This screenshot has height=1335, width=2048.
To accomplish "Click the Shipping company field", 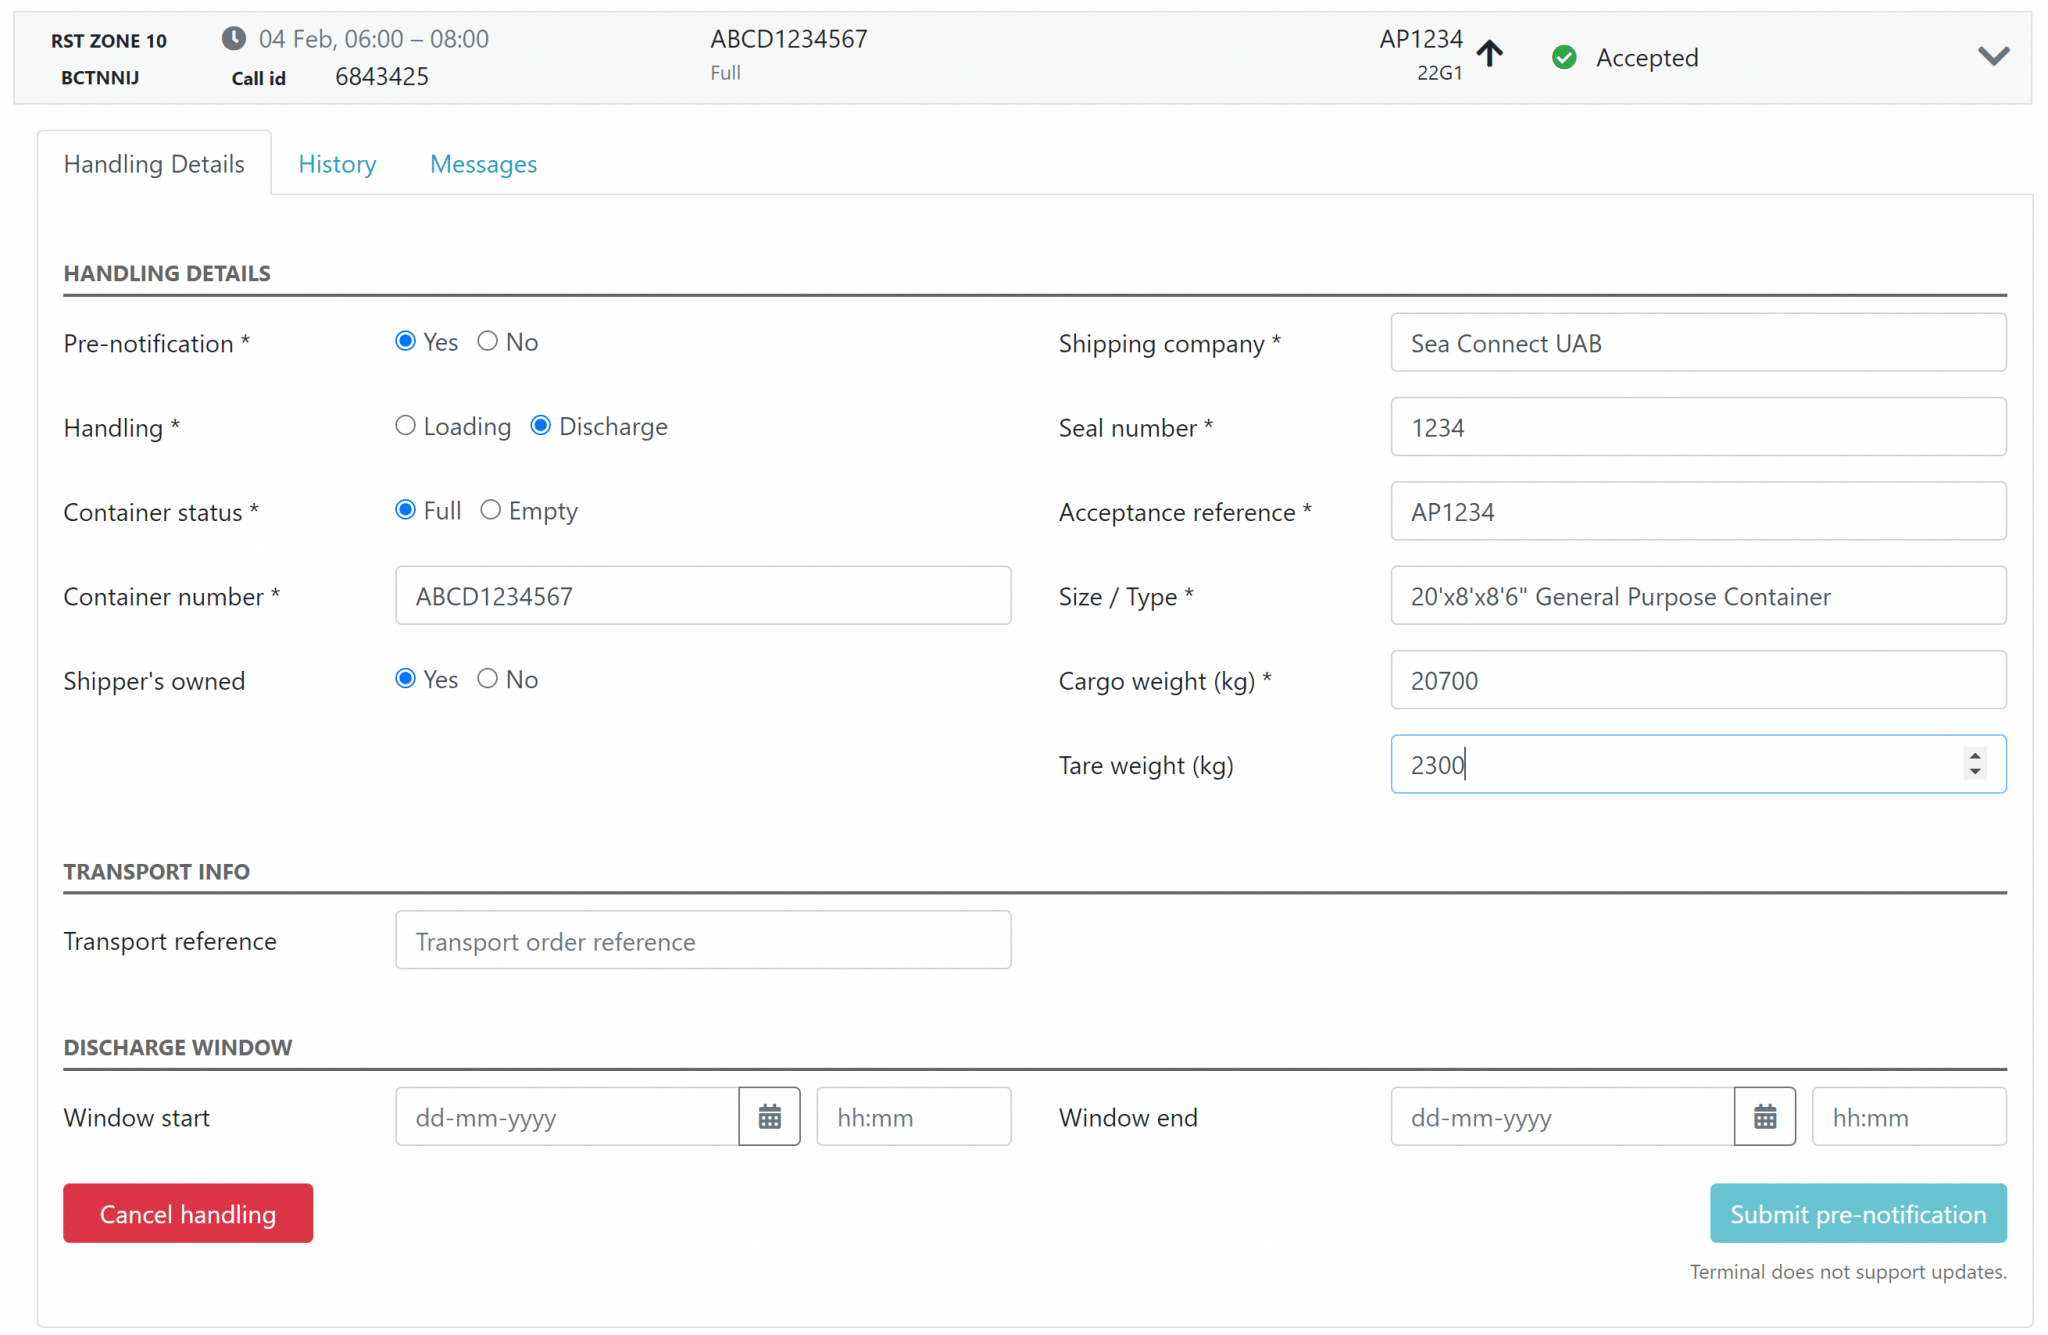I will 1698,343.
